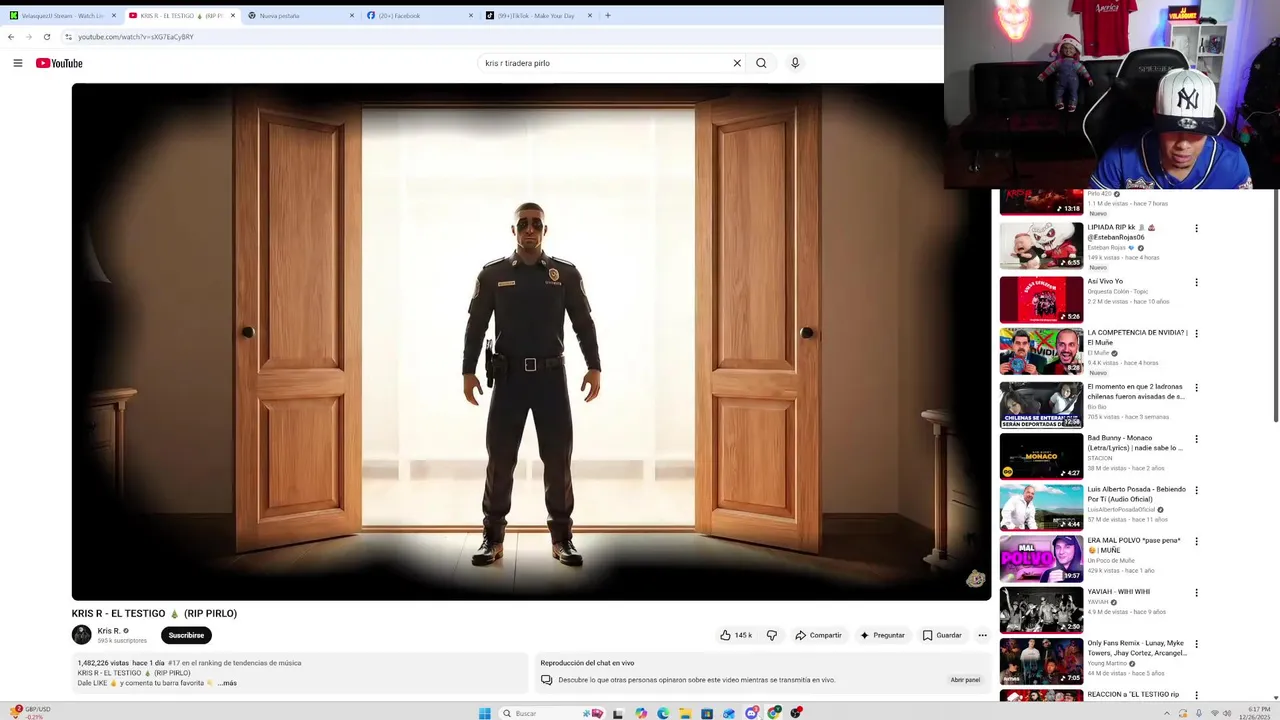1280x720 pixels.
Task: Open the LIPIADA RIP kk video thumbnail
Action: pyautogui.click(x=1041, y=246)
